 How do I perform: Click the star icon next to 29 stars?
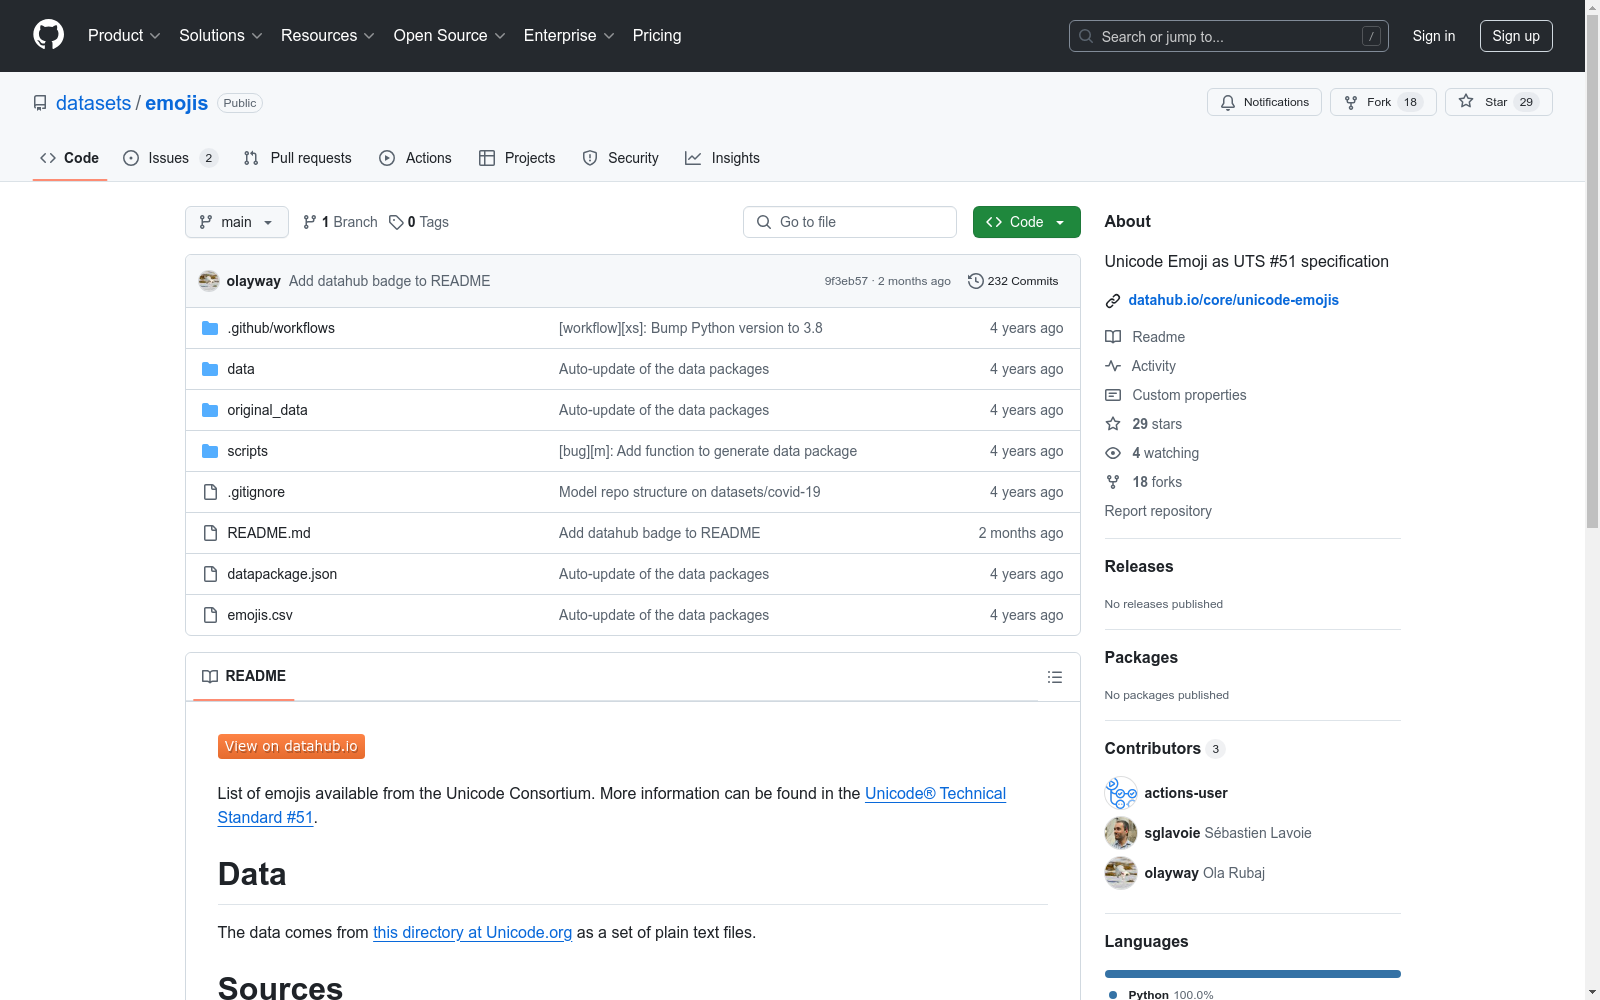(1113, 424)
